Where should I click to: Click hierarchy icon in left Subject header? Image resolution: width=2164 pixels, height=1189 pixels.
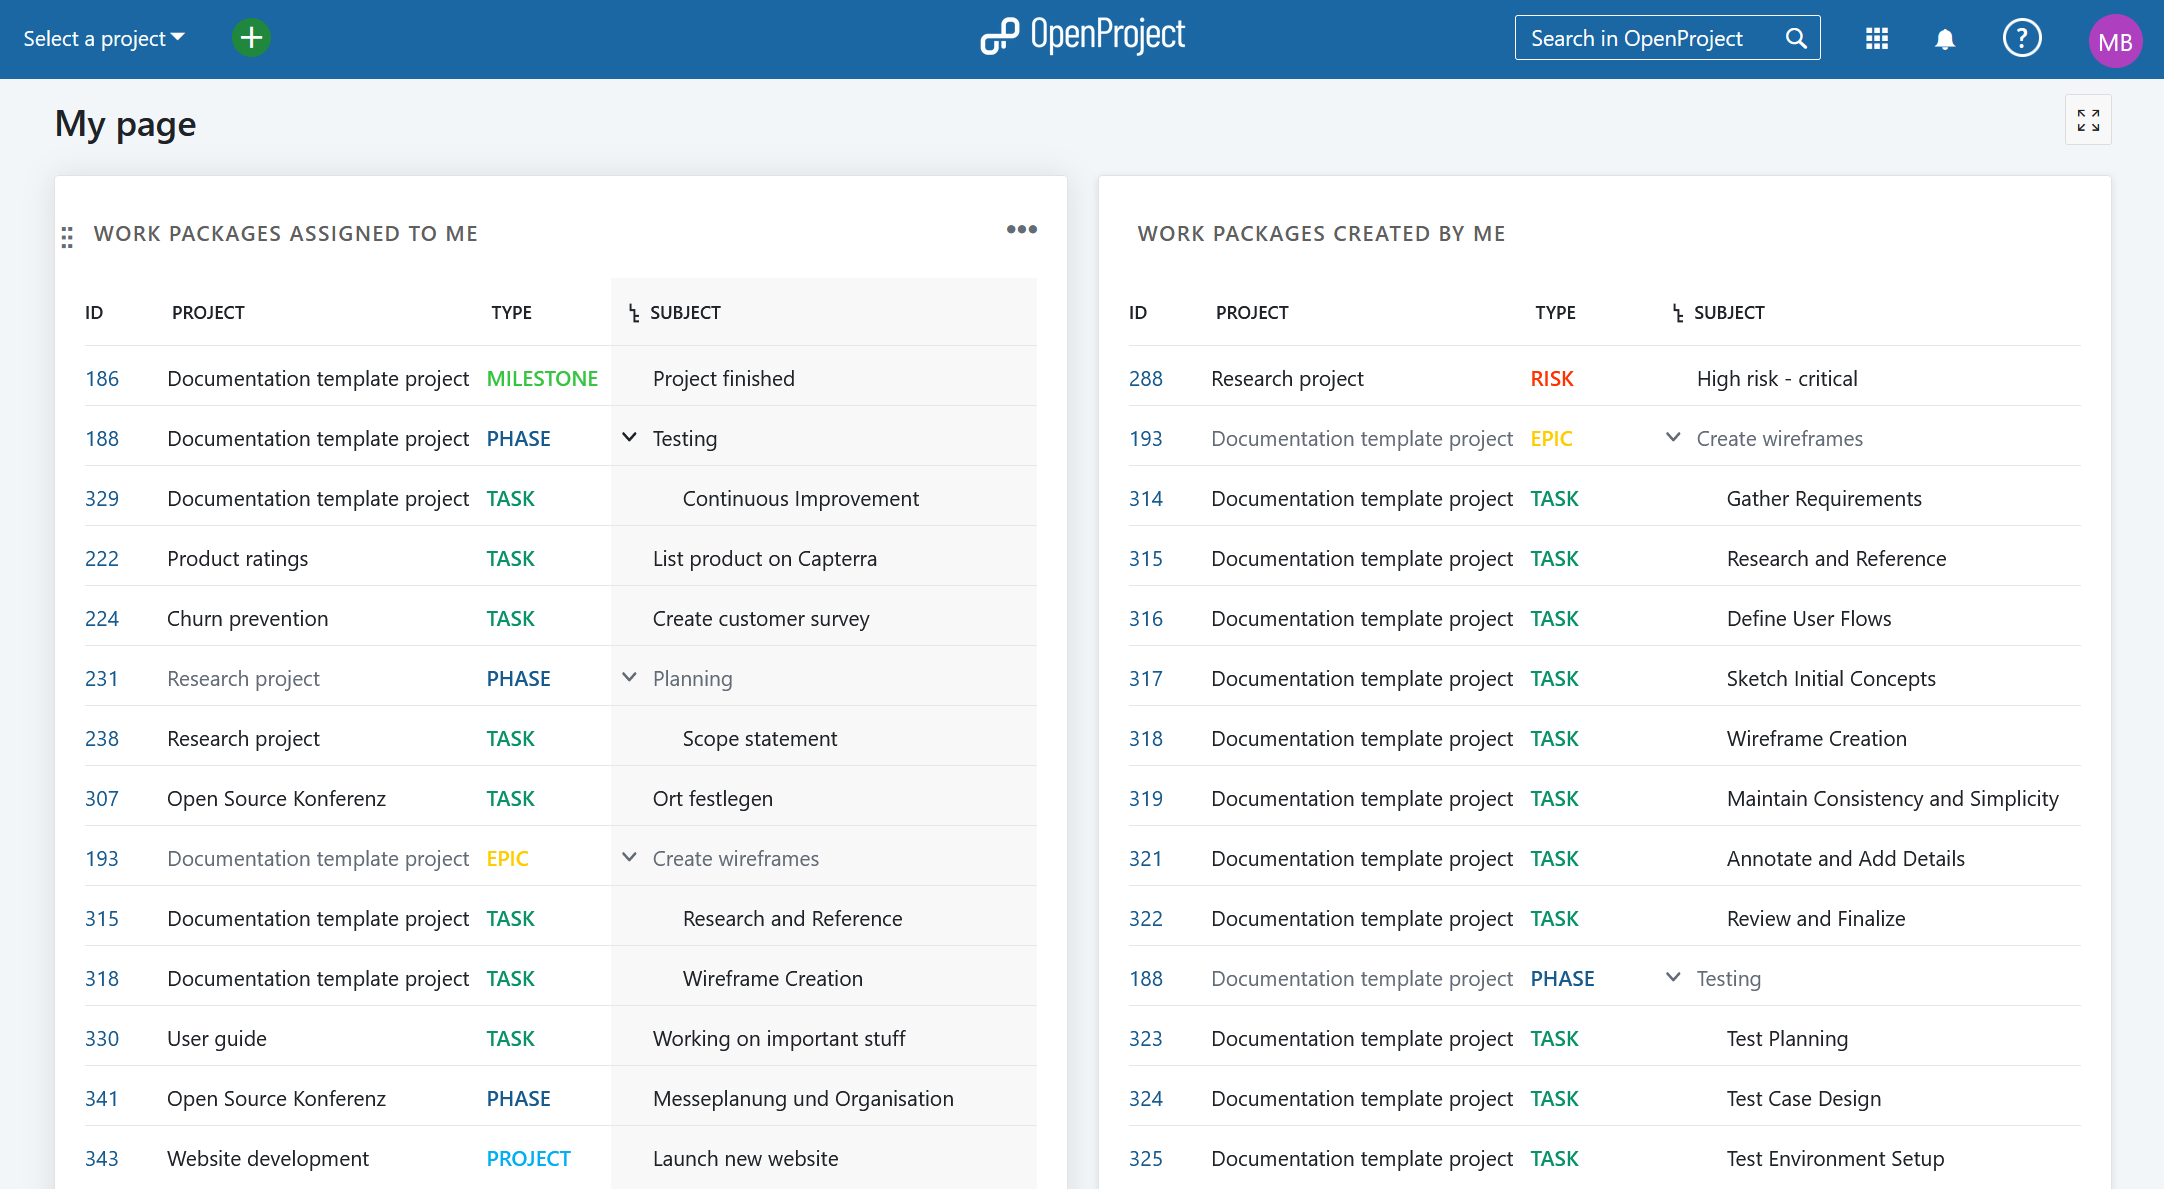point(634,313)
